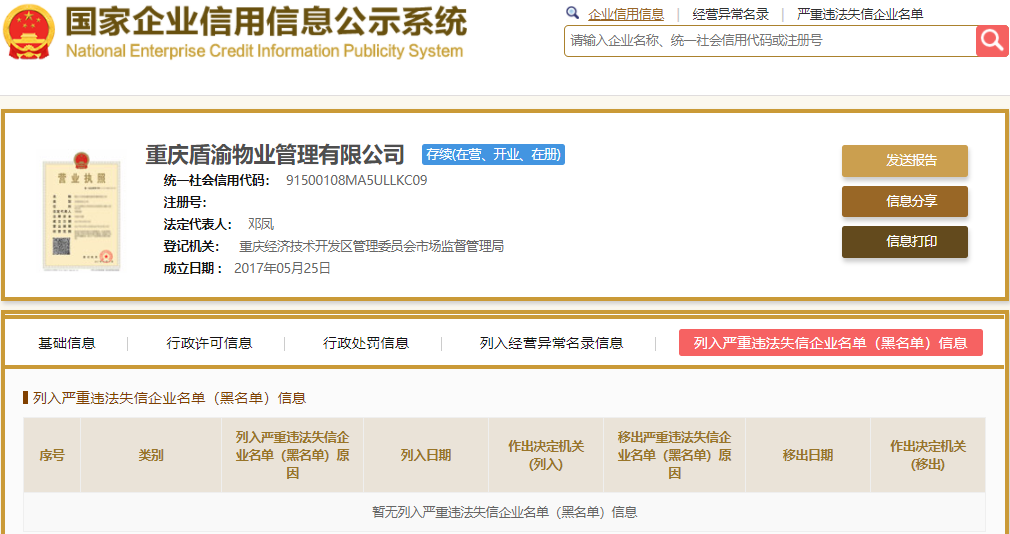The image size is (1010, 534).
Task: Click the 存续(在营、开业、在册) status badge
Action: pos(493,155)
